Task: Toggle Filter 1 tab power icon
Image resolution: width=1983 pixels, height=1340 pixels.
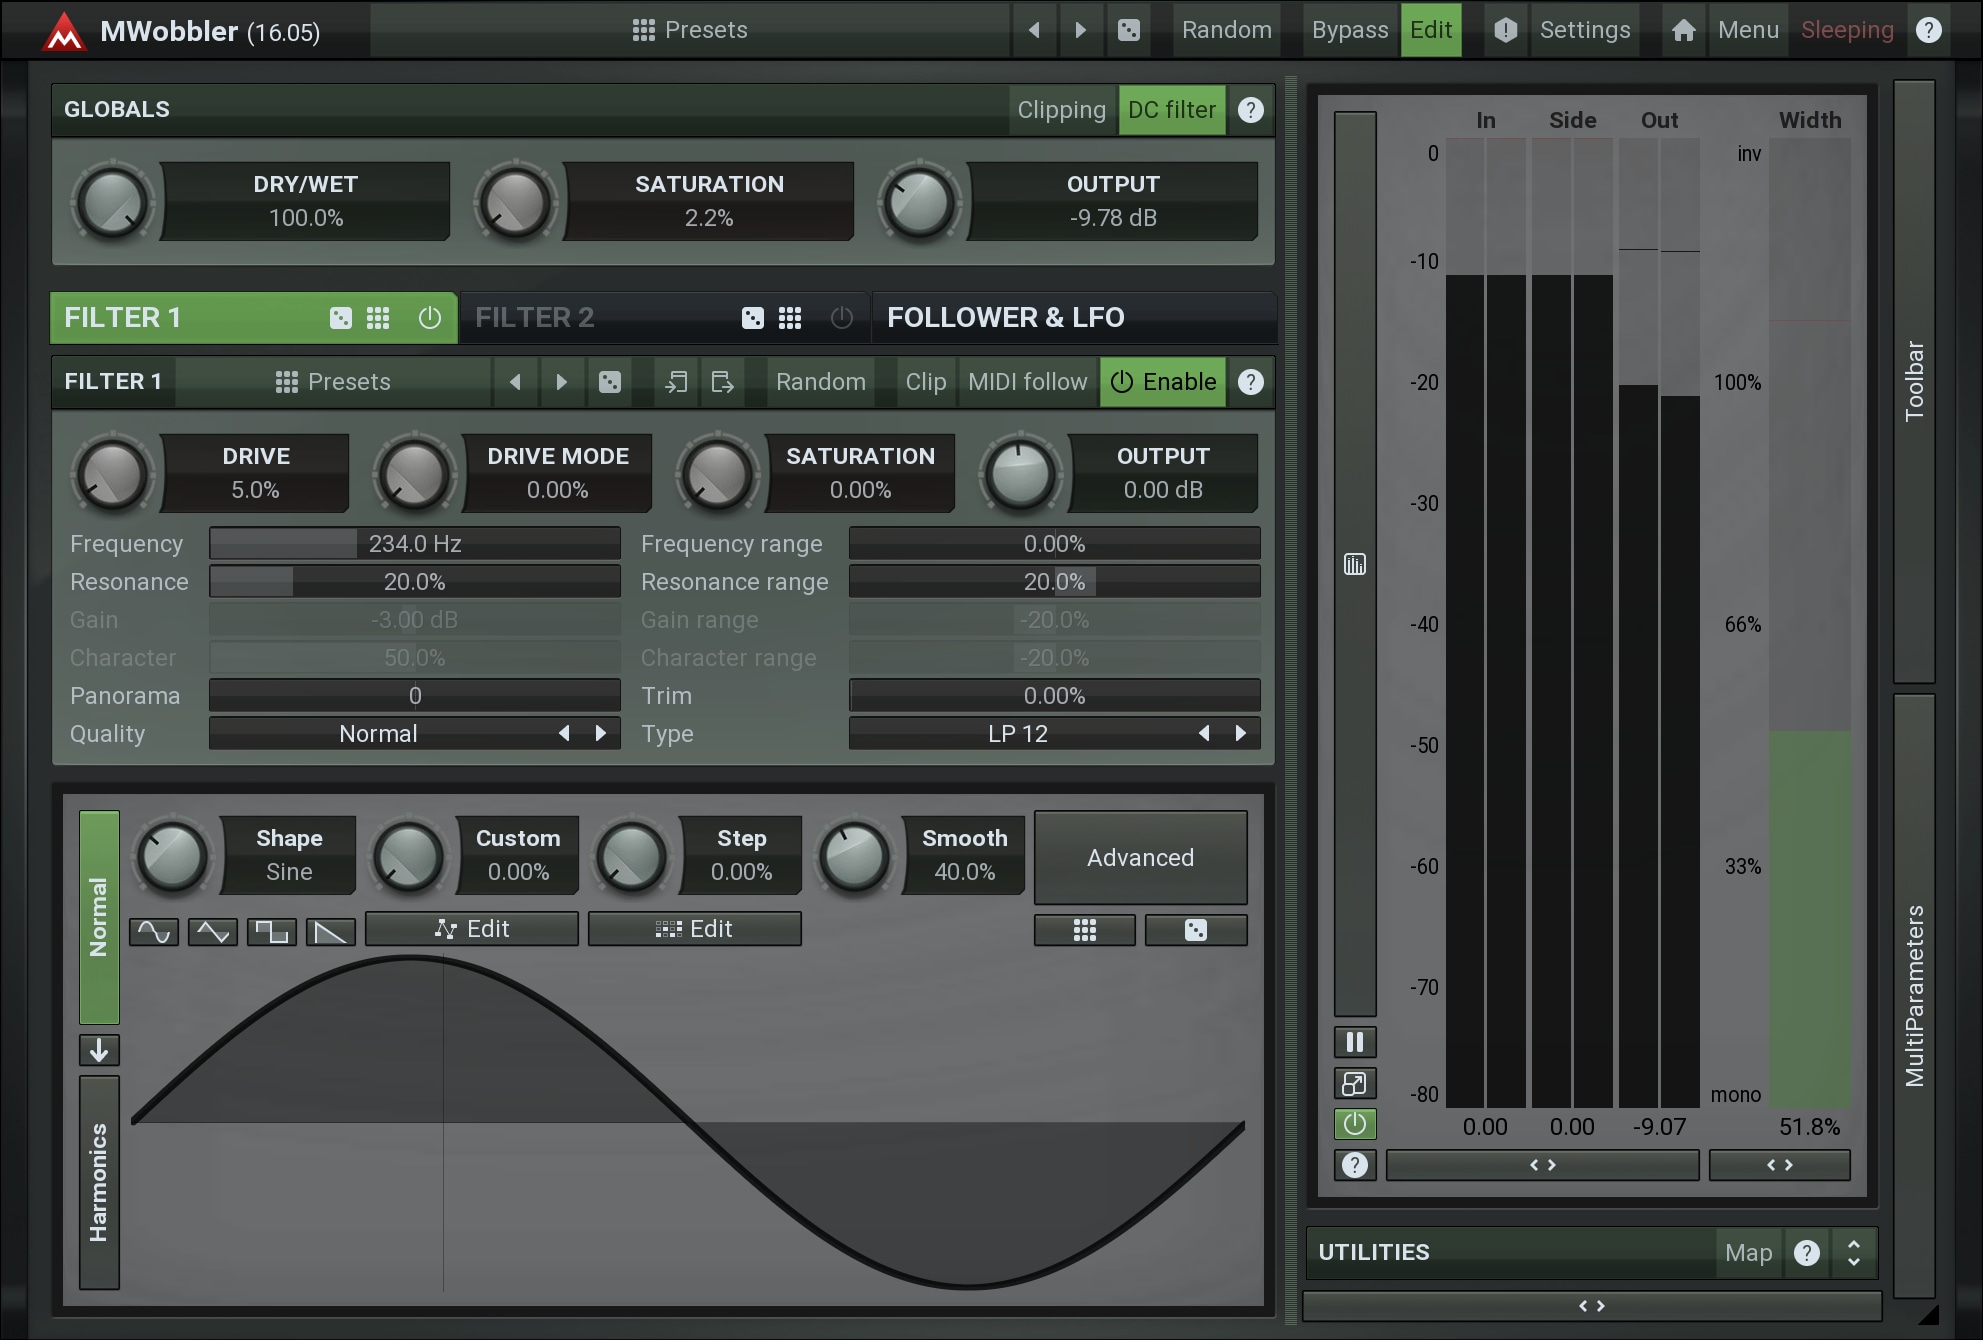Action: pyautogui.click(x=429, y=318)
